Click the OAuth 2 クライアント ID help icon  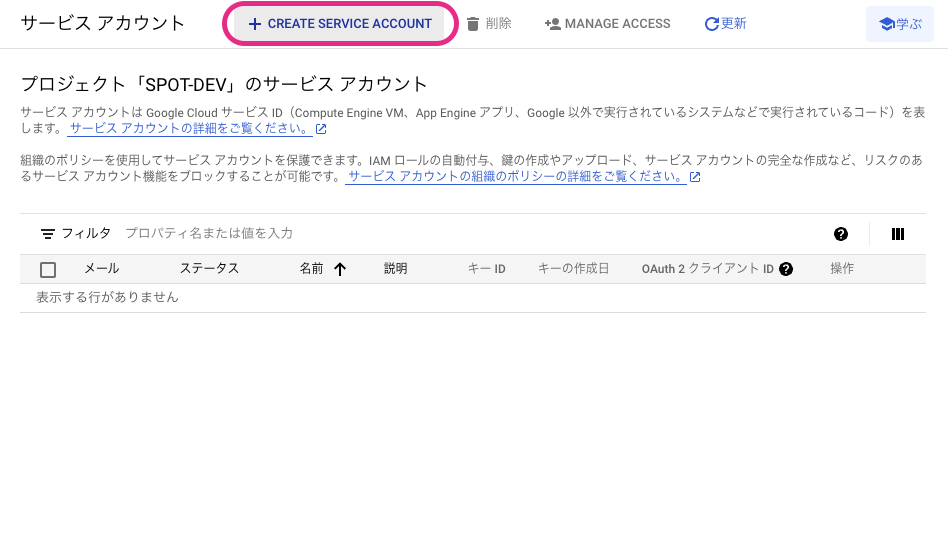pos(786,269)
